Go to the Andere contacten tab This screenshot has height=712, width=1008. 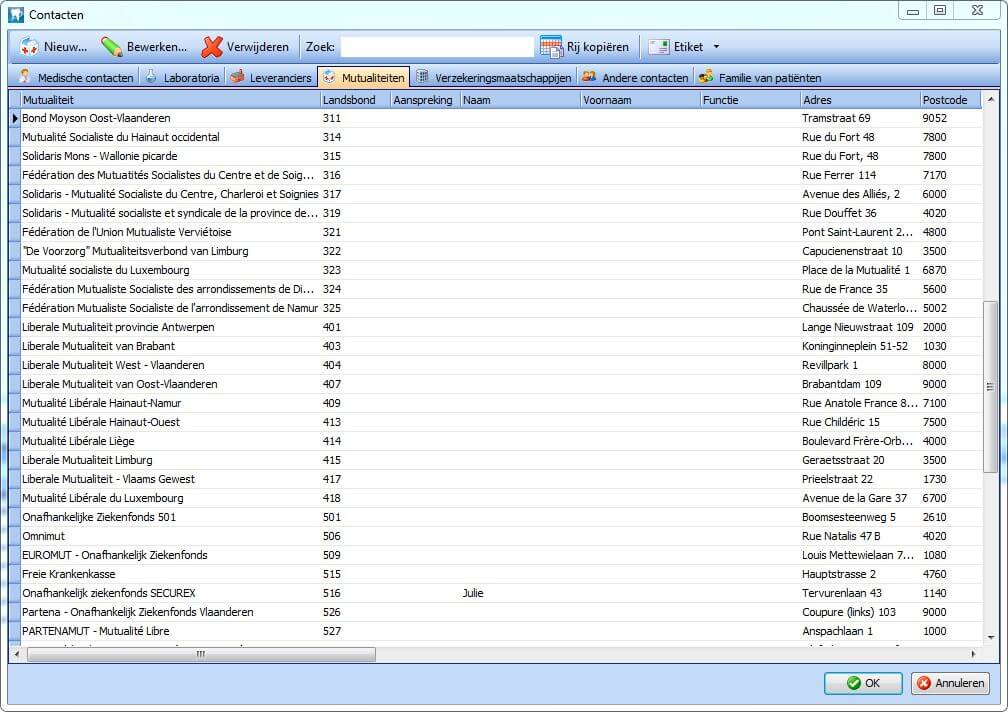click(x=635, y=77)
